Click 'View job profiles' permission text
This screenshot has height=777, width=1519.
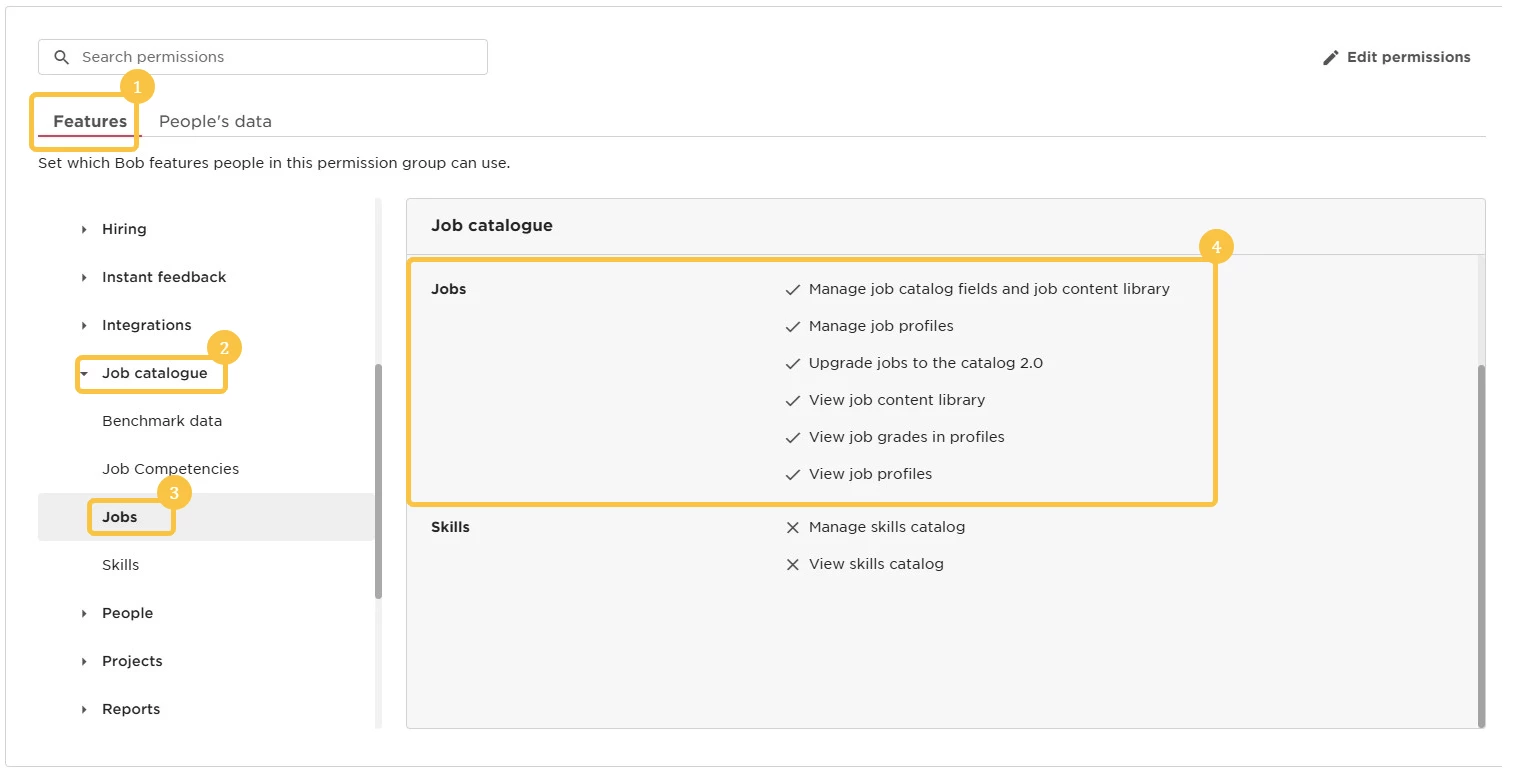point(870,474)
